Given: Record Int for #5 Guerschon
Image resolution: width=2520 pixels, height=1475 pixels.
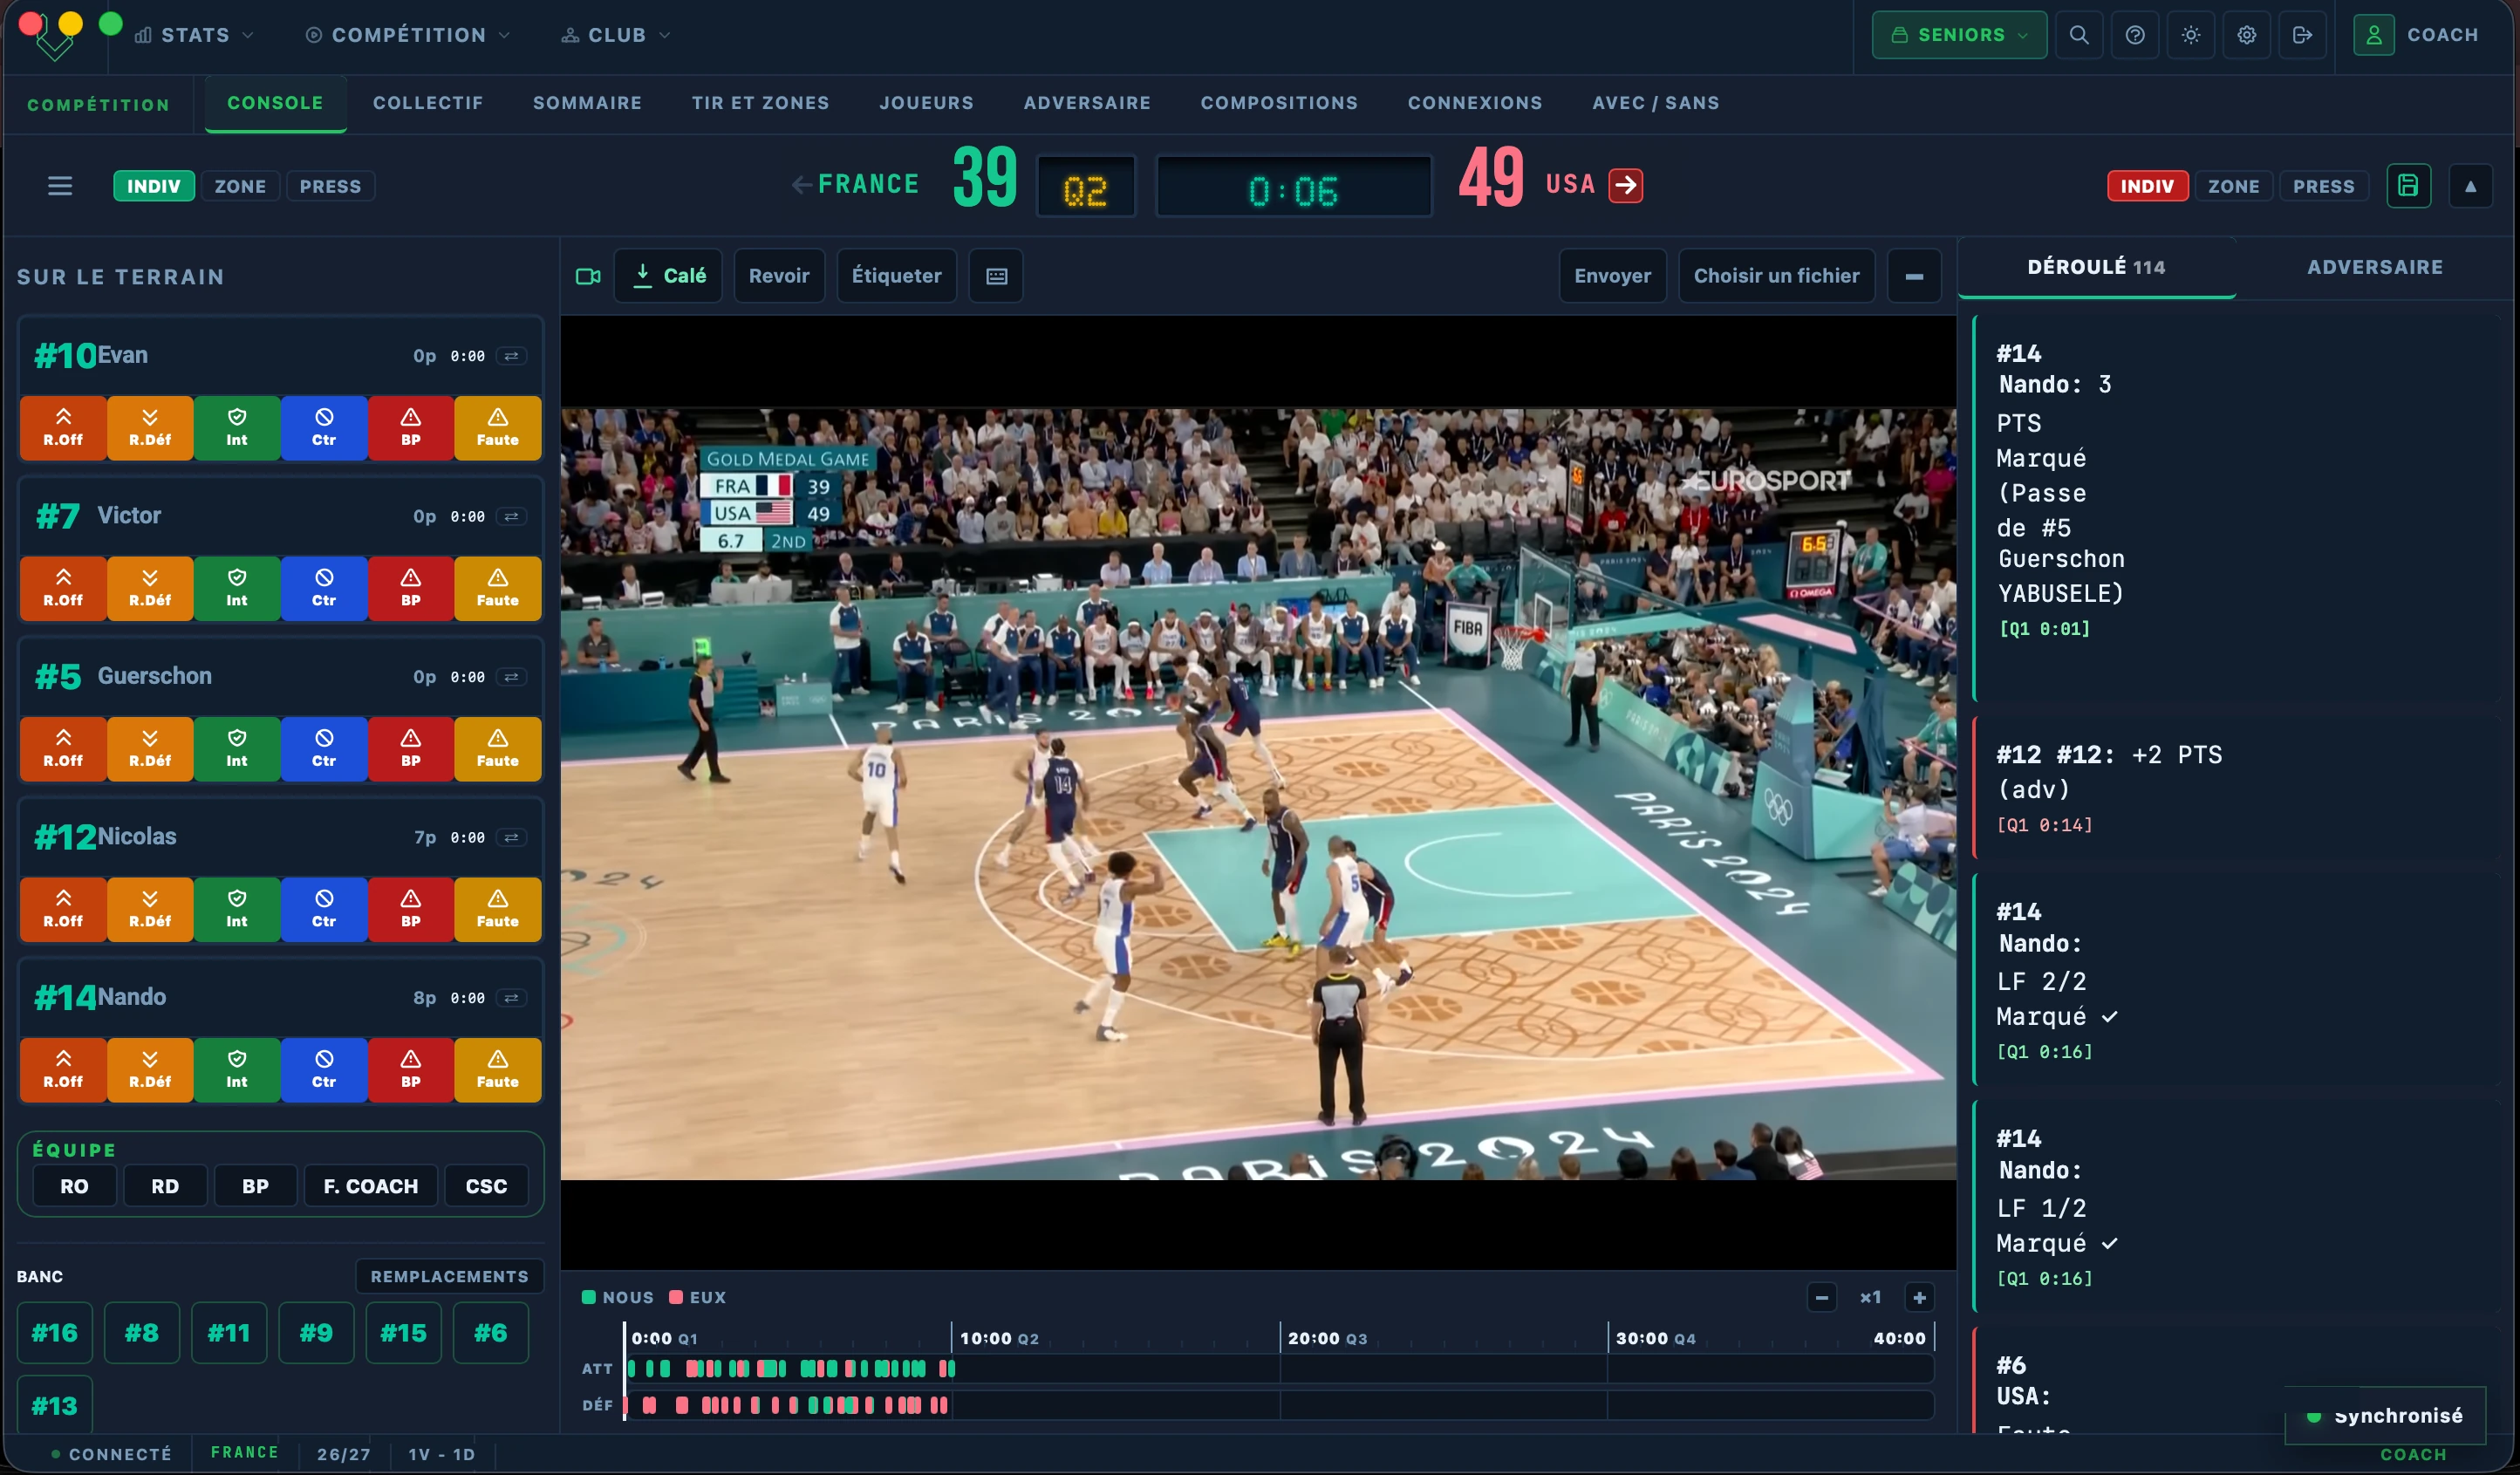Looking at the screenshot, I should click(237, 749).
